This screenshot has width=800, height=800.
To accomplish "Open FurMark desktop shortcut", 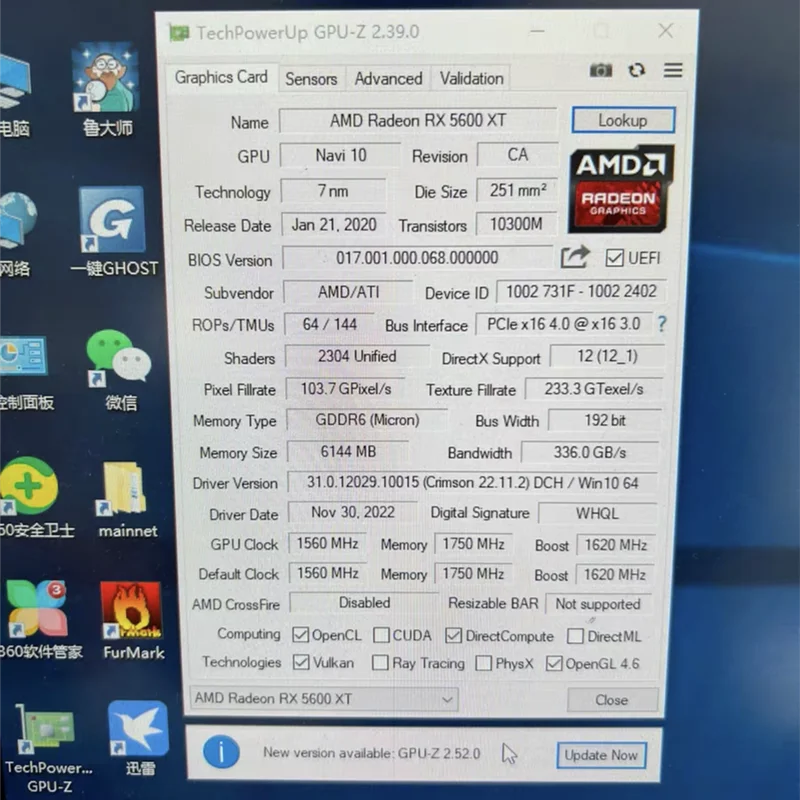I will point(133,620).
